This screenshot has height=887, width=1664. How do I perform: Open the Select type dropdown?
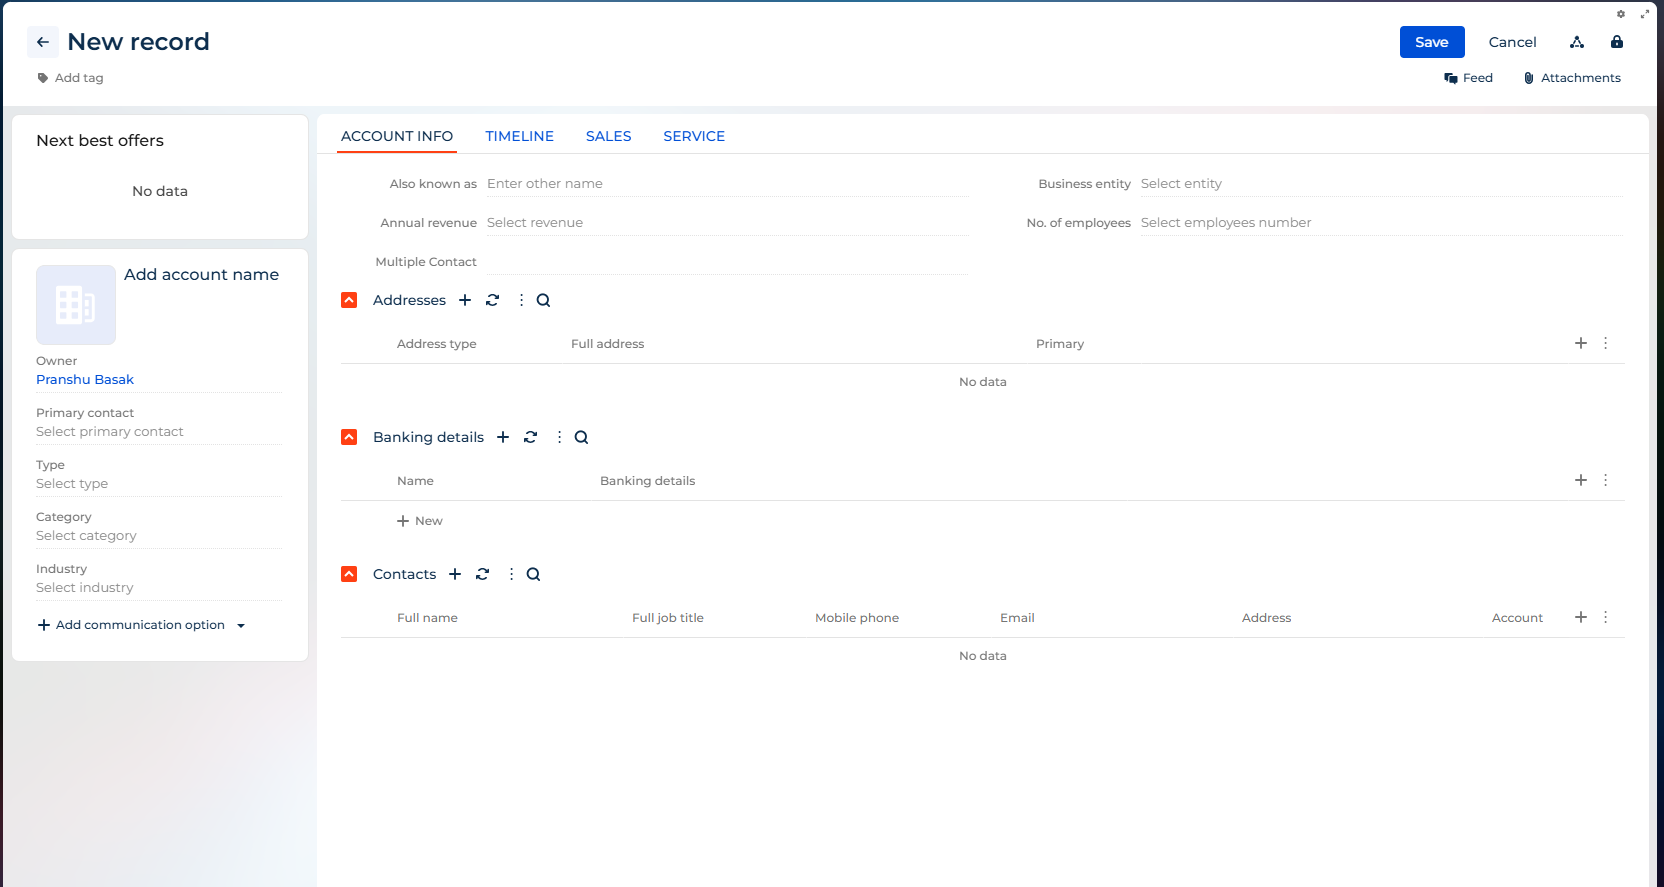coord(159,484)
